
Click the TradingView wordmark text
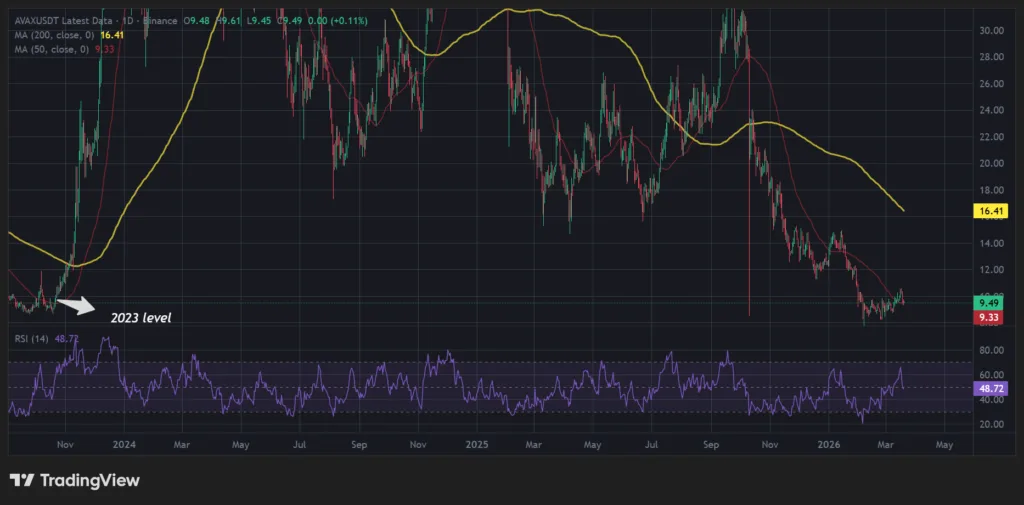tap(89, 481)
